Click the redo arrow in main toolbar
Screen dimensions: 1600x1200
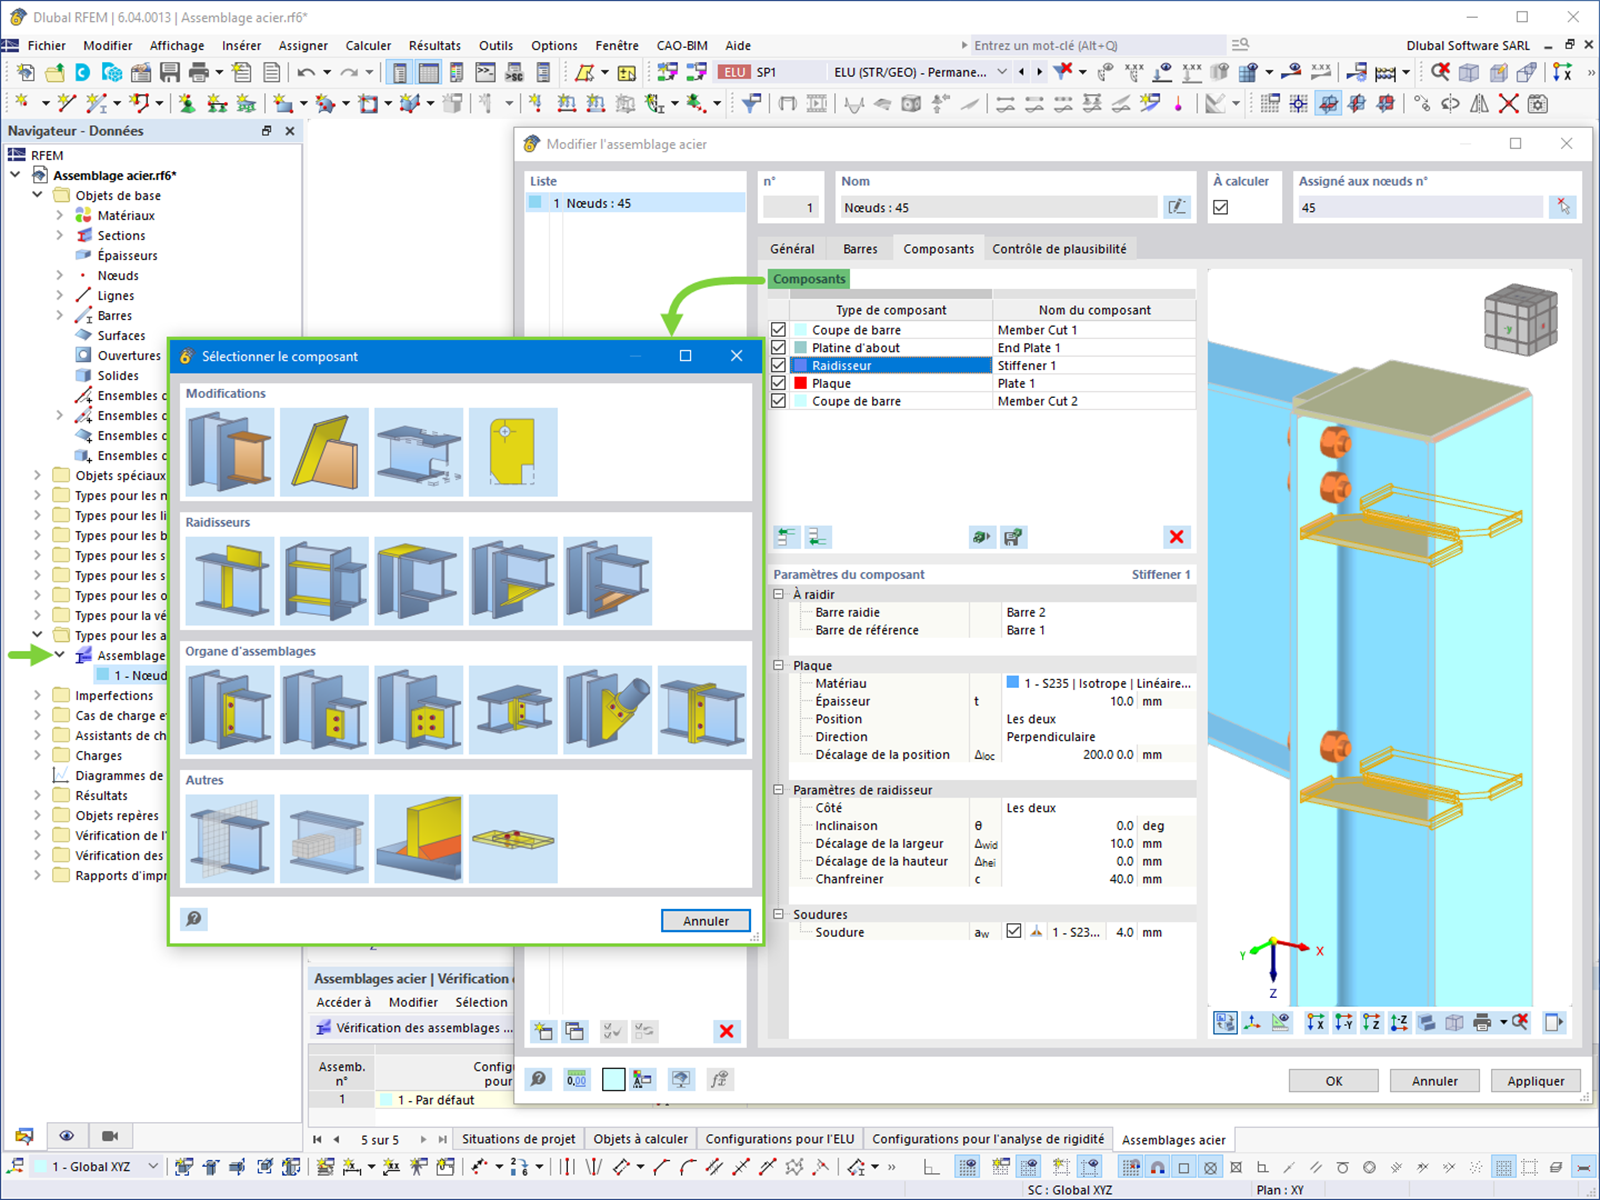tap(348, 72)
